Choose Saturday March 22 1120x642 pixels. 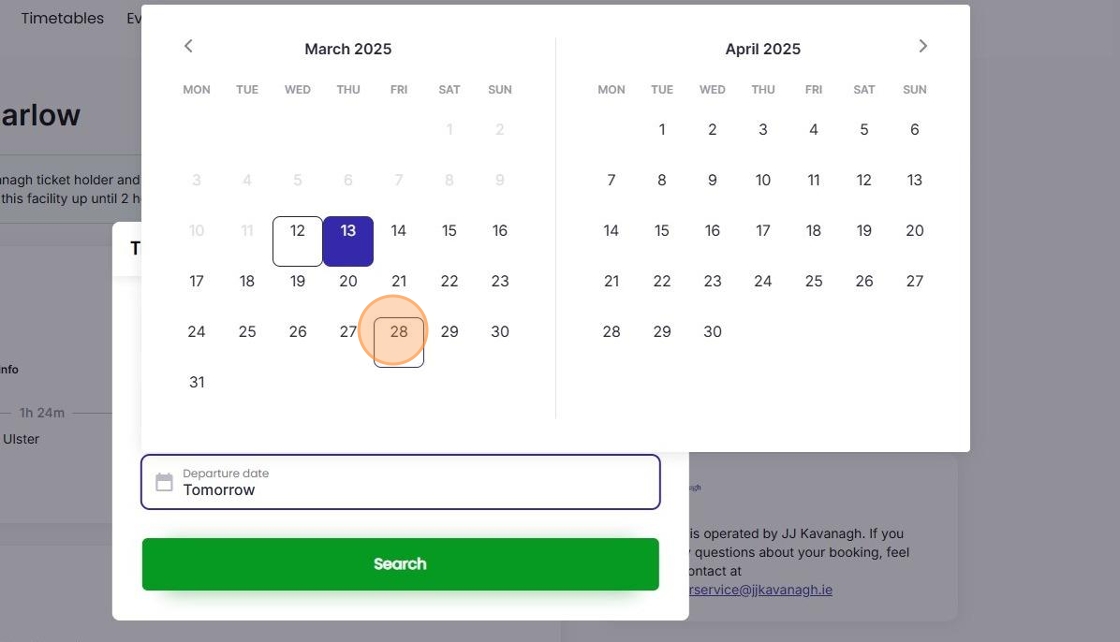(449, 282)
